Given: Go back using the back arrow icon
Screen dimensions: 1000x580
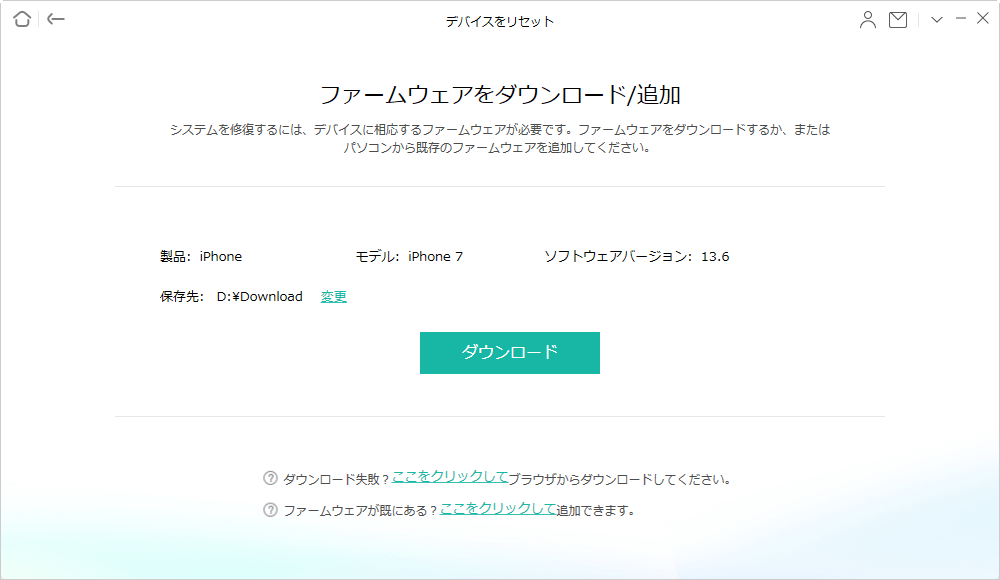Looking at the screenshot, I should point(57,18).
